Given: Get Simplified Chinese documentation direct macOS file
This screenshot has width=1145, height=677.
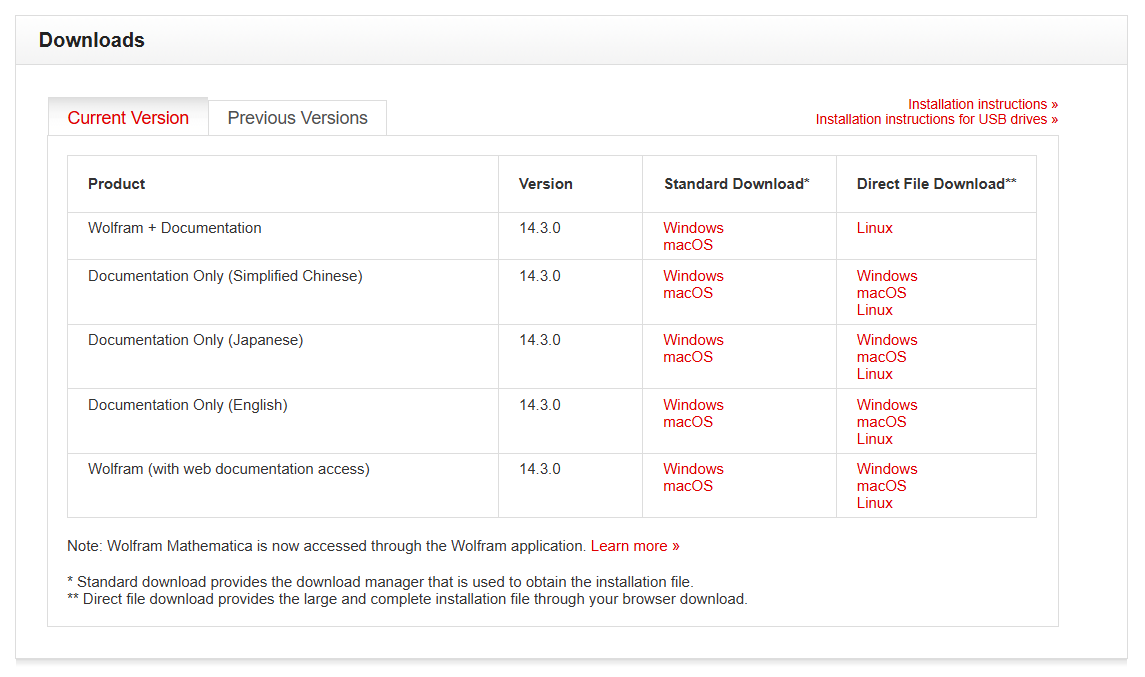Looking at the screenshot, I should coord(881,293).
